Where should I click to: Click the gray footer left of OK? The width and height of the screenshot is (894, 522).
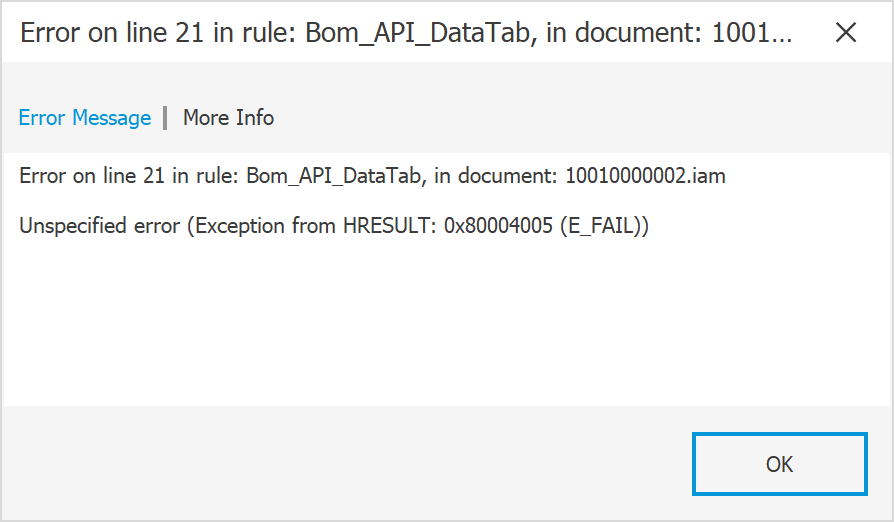(x=340, y=464)
